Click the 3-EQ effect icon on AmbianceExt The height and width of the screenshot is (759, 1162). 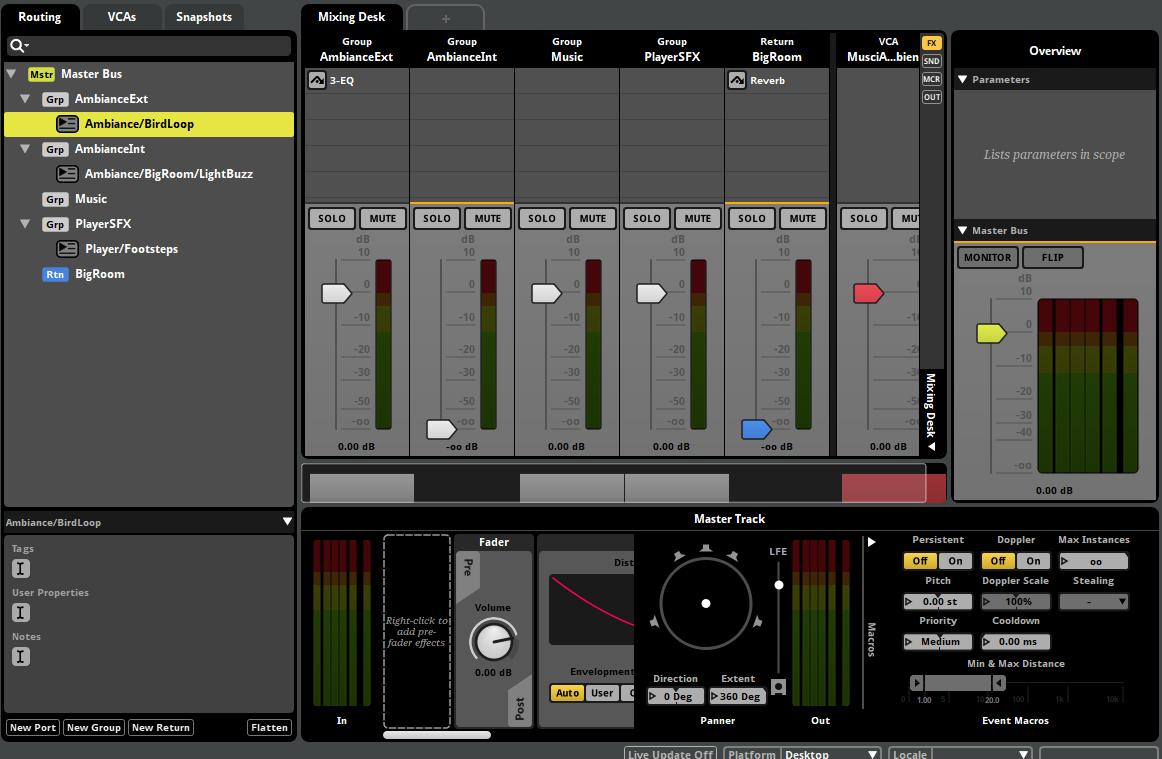(317, 81)
